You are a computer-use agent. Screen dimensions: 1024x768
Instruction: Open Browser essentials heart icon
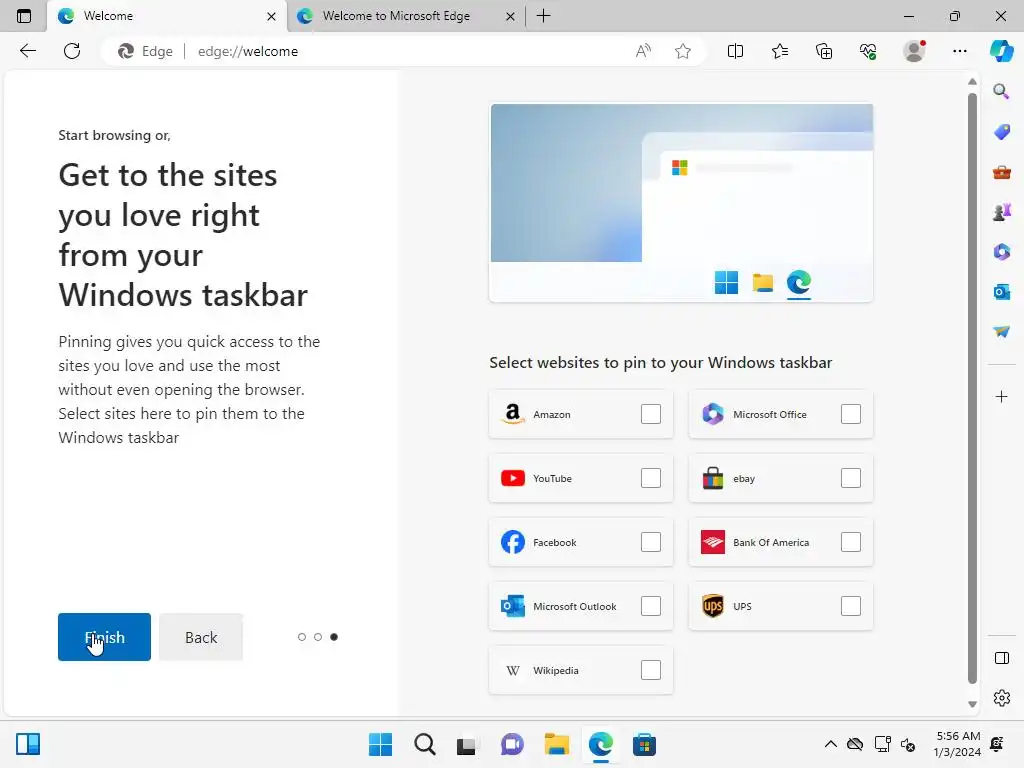pos(868,51)
